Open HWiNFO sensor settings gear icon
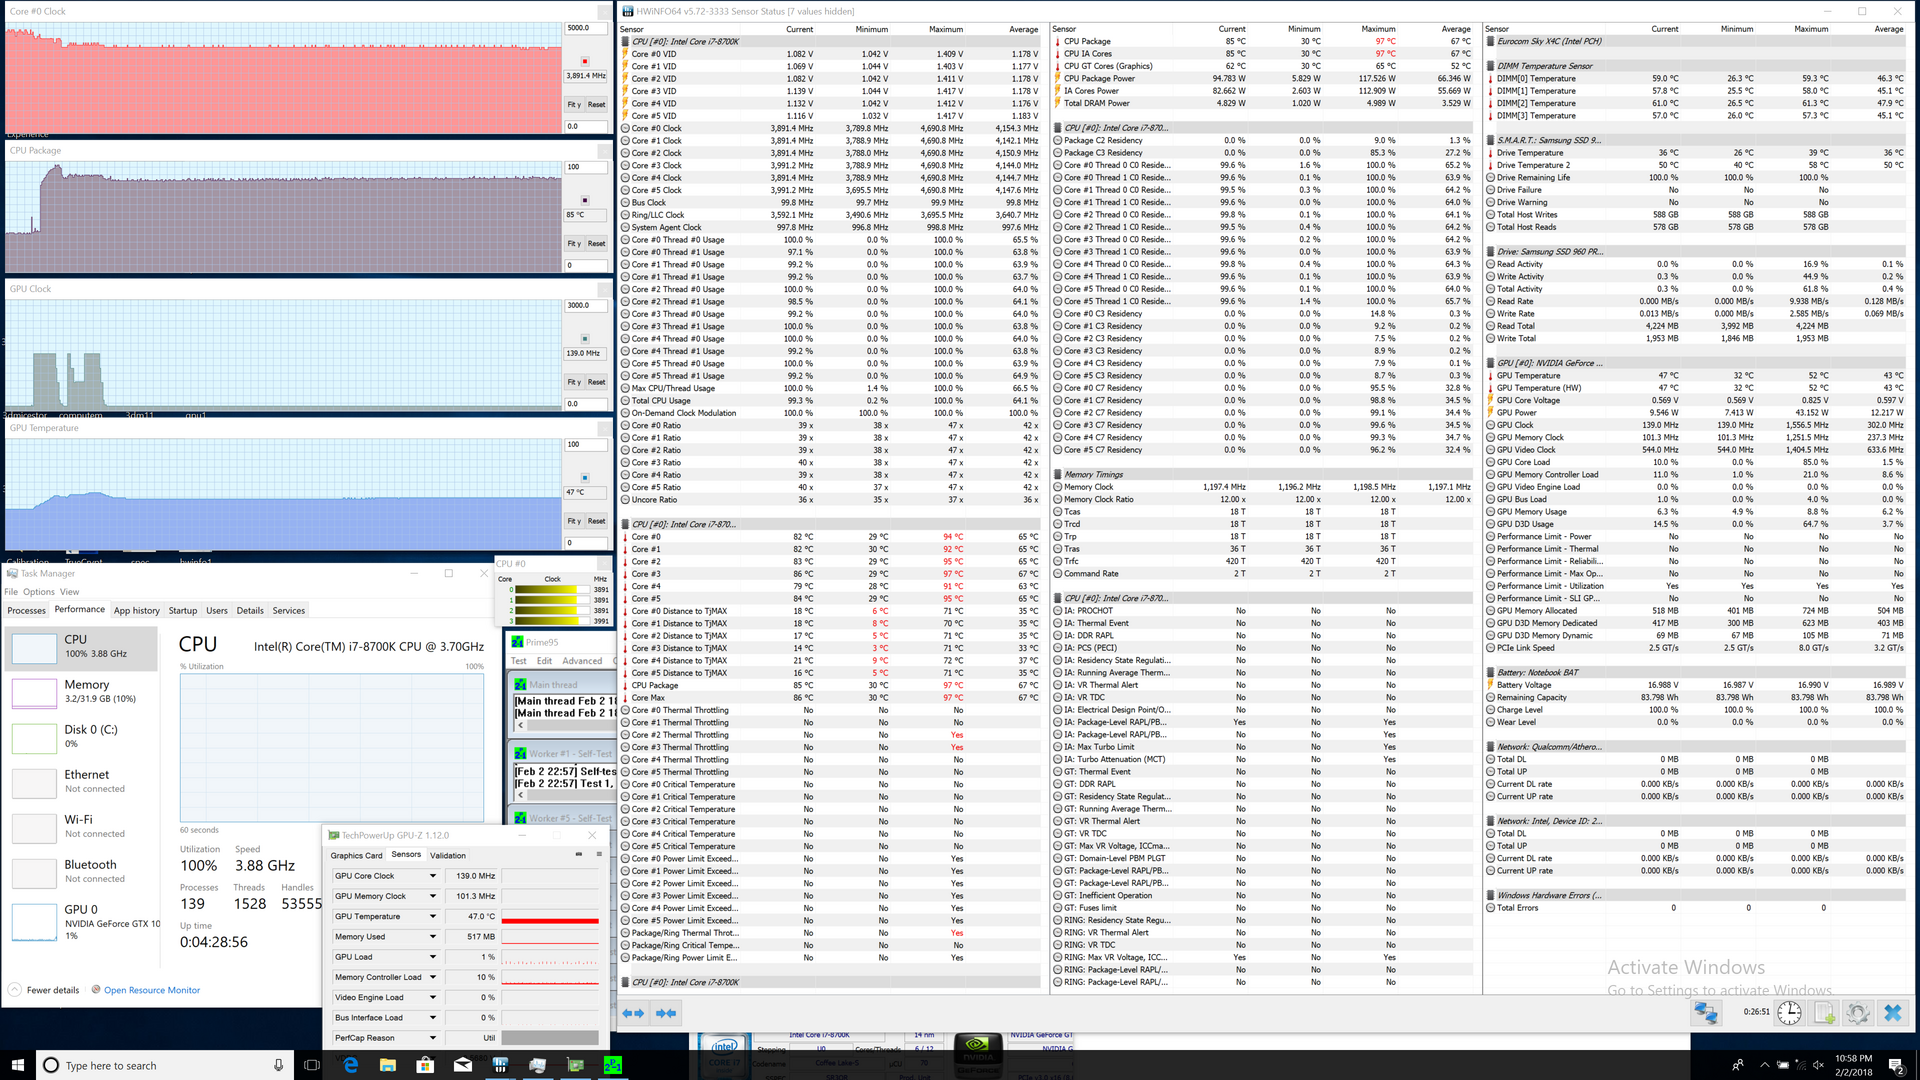This screenshot has width=1920, height=1080. click(x=1858, y=1013)
